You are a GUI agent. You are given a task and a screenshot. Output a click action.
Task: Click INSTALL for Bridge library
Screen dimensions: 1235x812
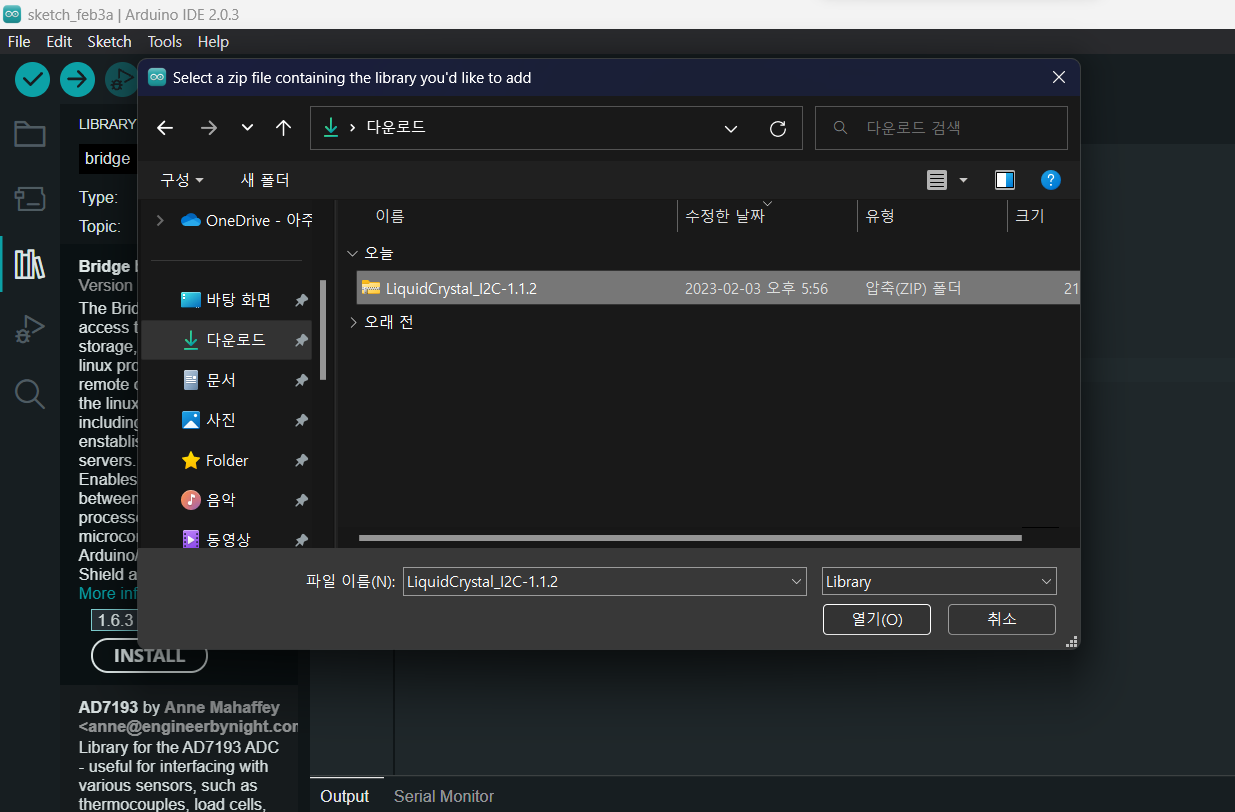[149, 656]
